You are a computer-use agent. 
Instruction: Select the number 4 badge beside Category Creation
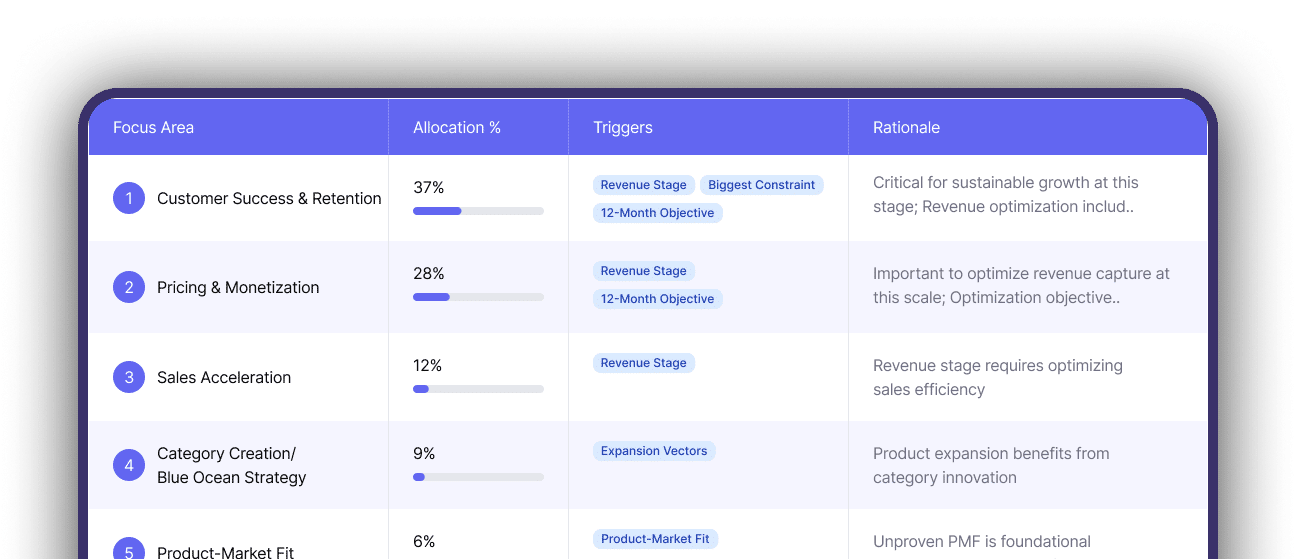(129, 465)
